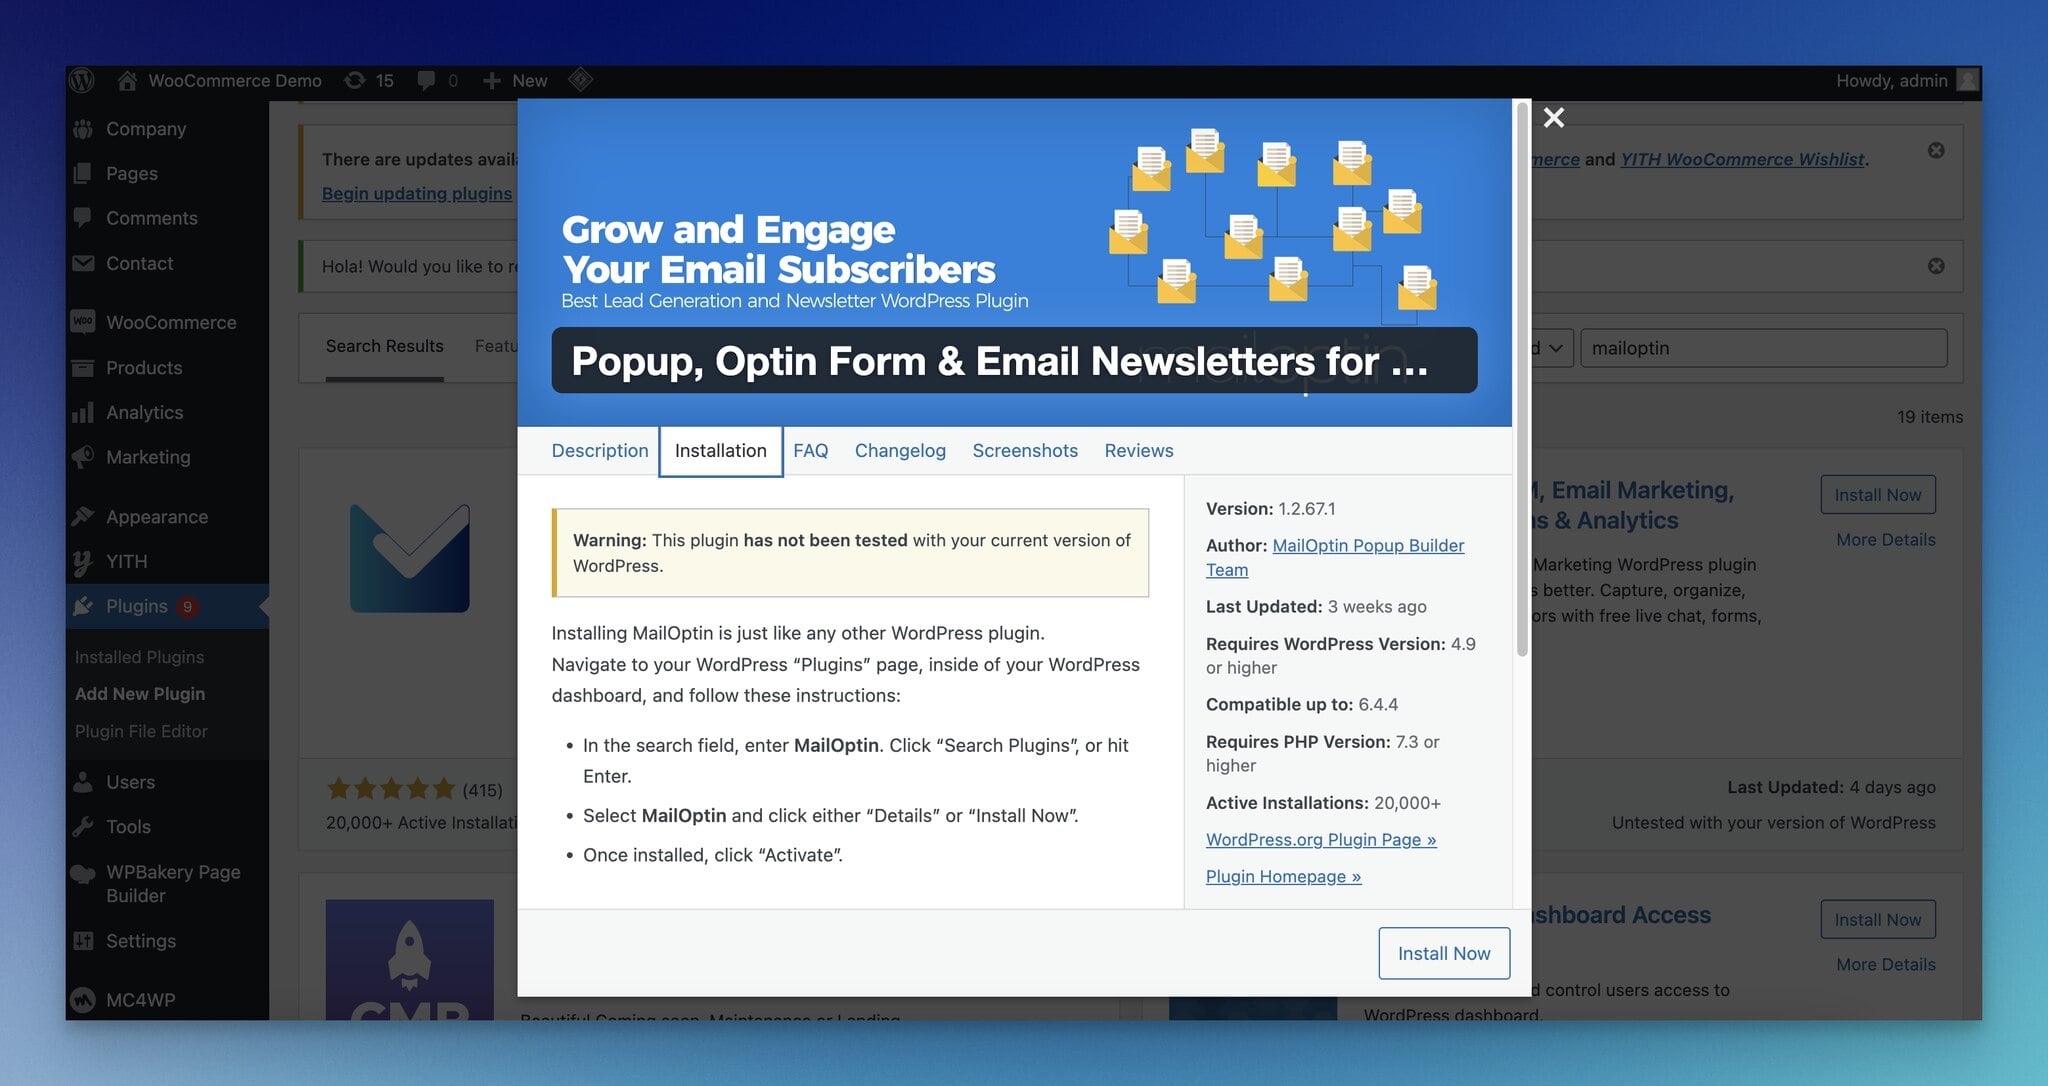Screen dimensions: 2048x1086
Task: Open More Details for Dashboard Access plugin
Action: pyautogui.click(x=1886, y=964)
